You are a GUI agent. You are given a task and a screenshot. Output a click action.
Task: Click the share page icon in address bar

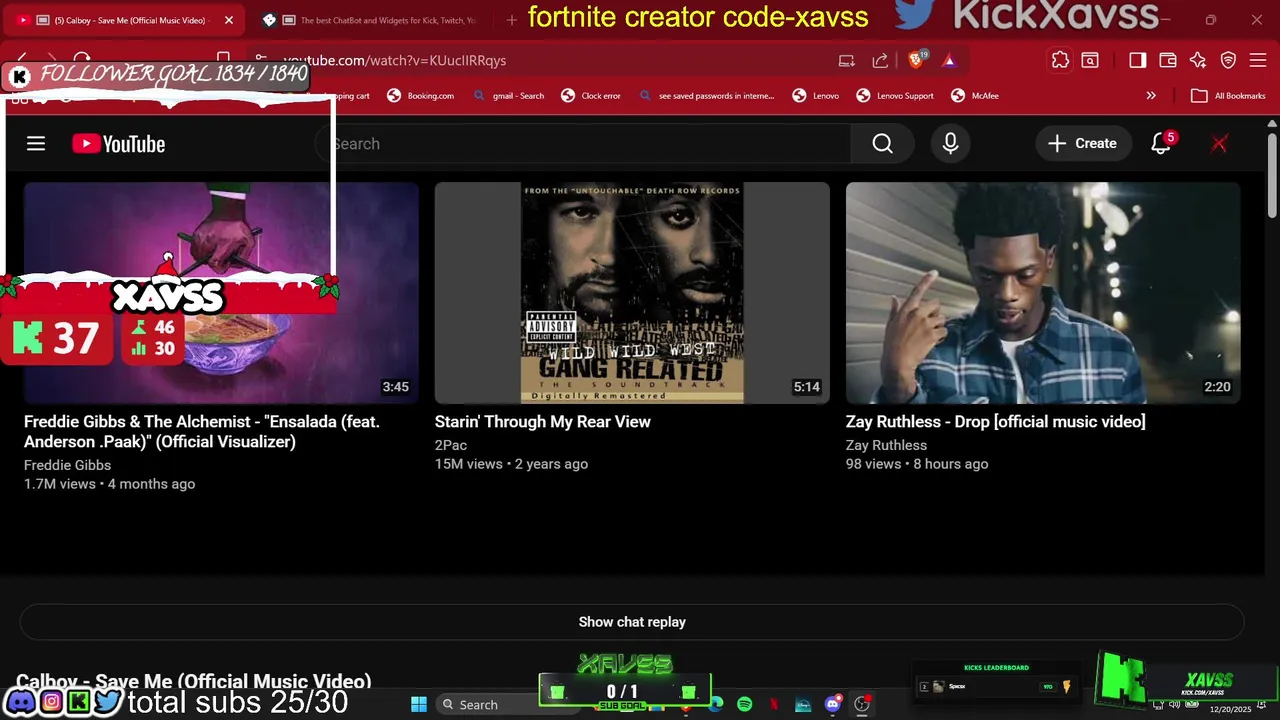[880, 60]
